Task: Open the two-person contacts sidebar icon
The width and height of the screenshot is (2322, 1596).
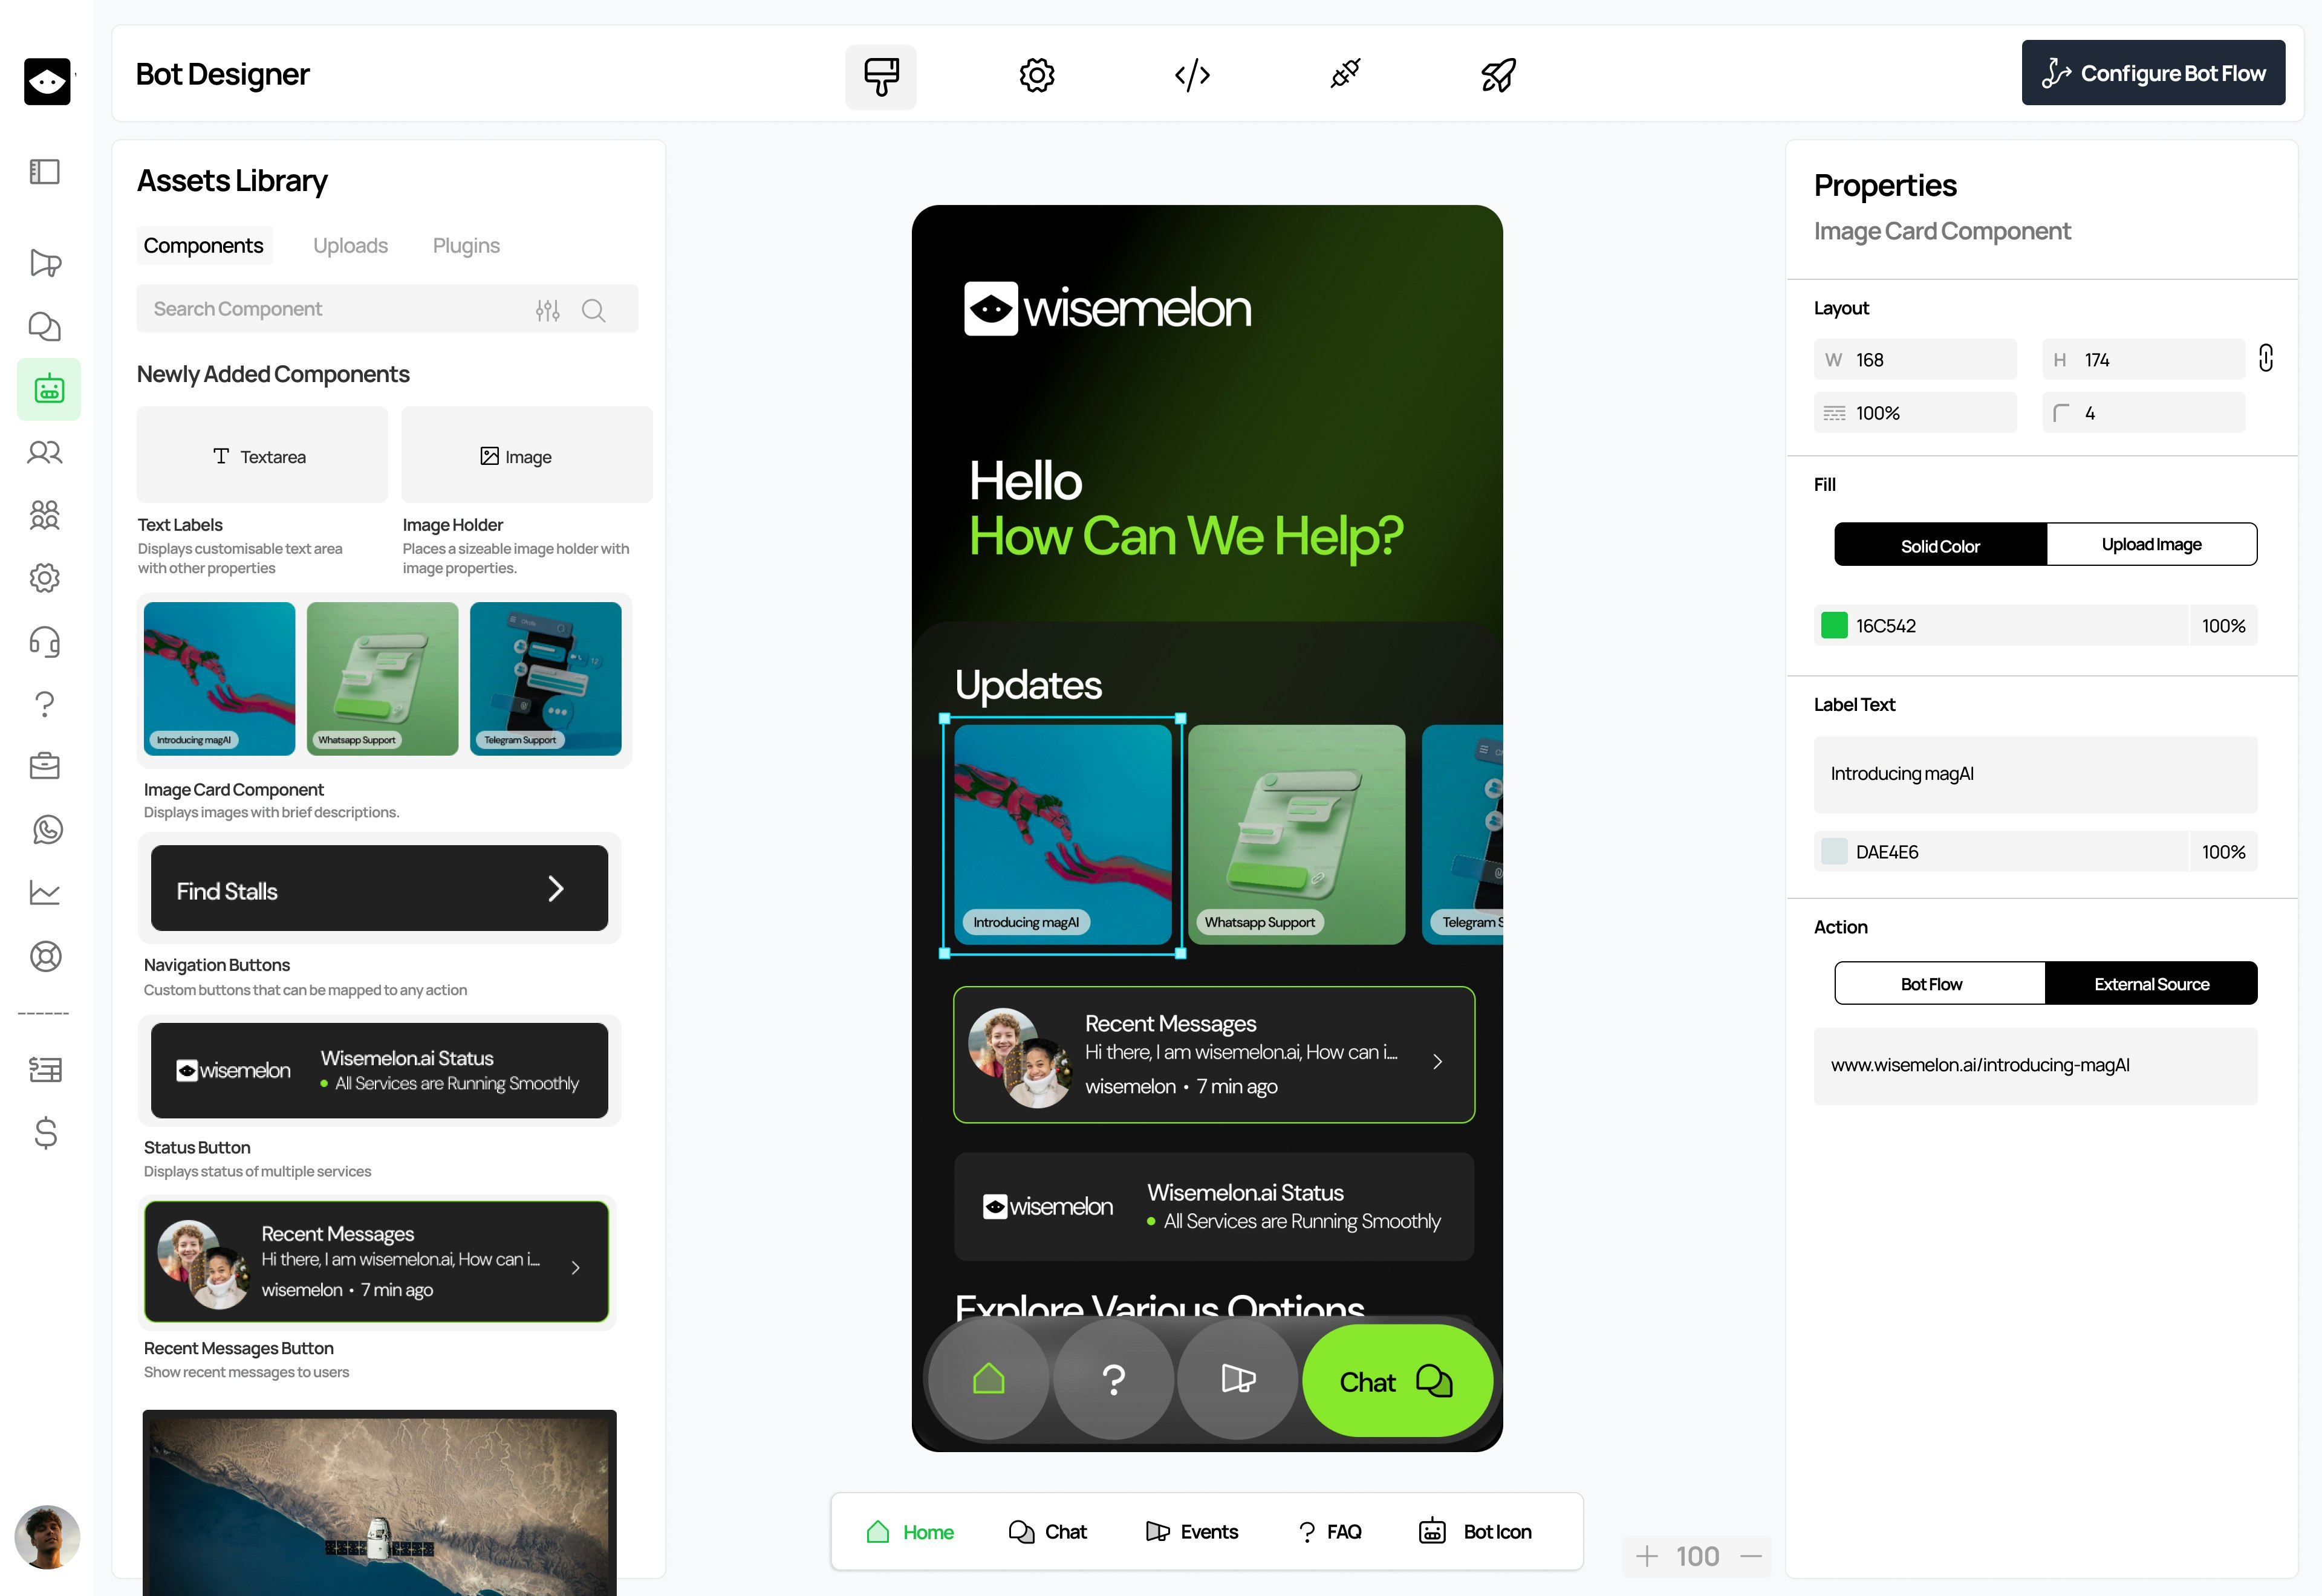Action: 45,453
